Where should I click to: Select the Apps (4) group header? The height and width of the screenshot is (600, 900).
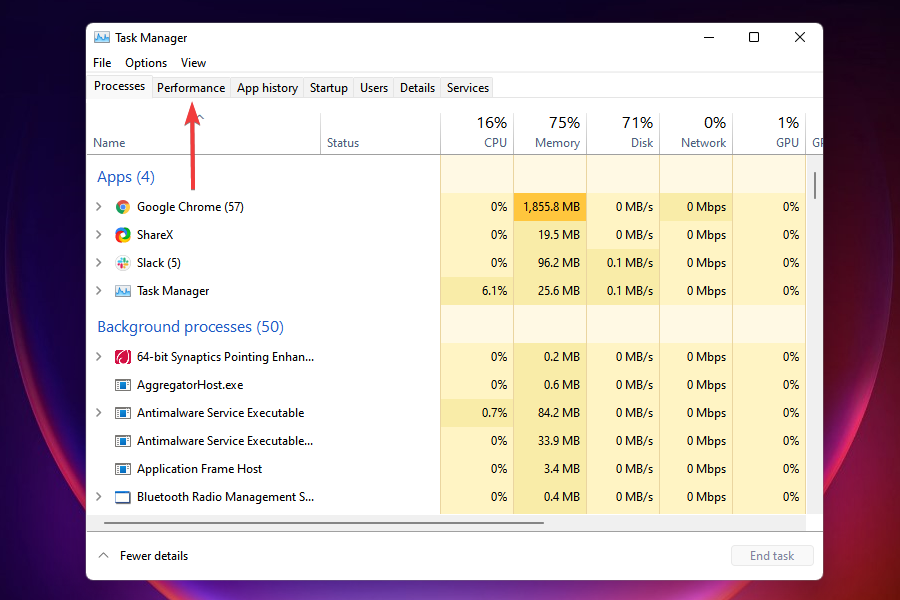(126, 177)
